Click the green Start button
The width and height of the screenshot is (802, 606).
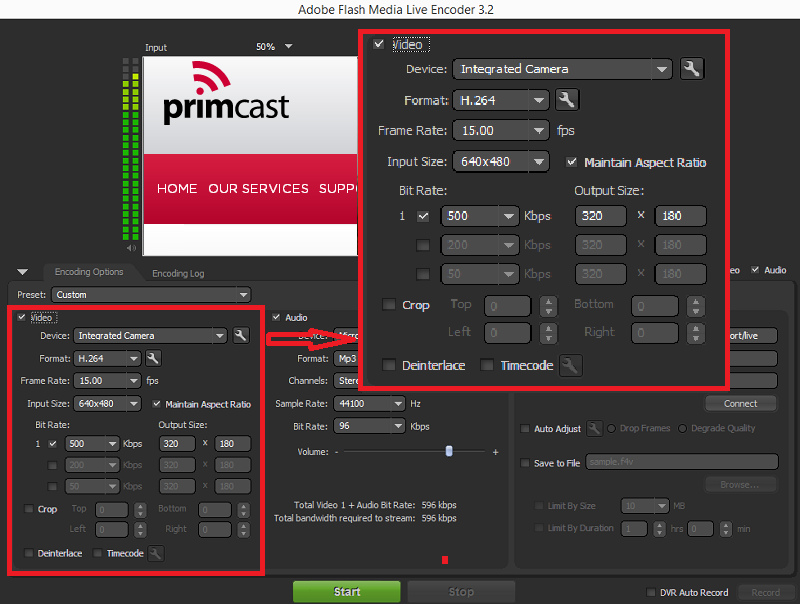coord(347,592)
